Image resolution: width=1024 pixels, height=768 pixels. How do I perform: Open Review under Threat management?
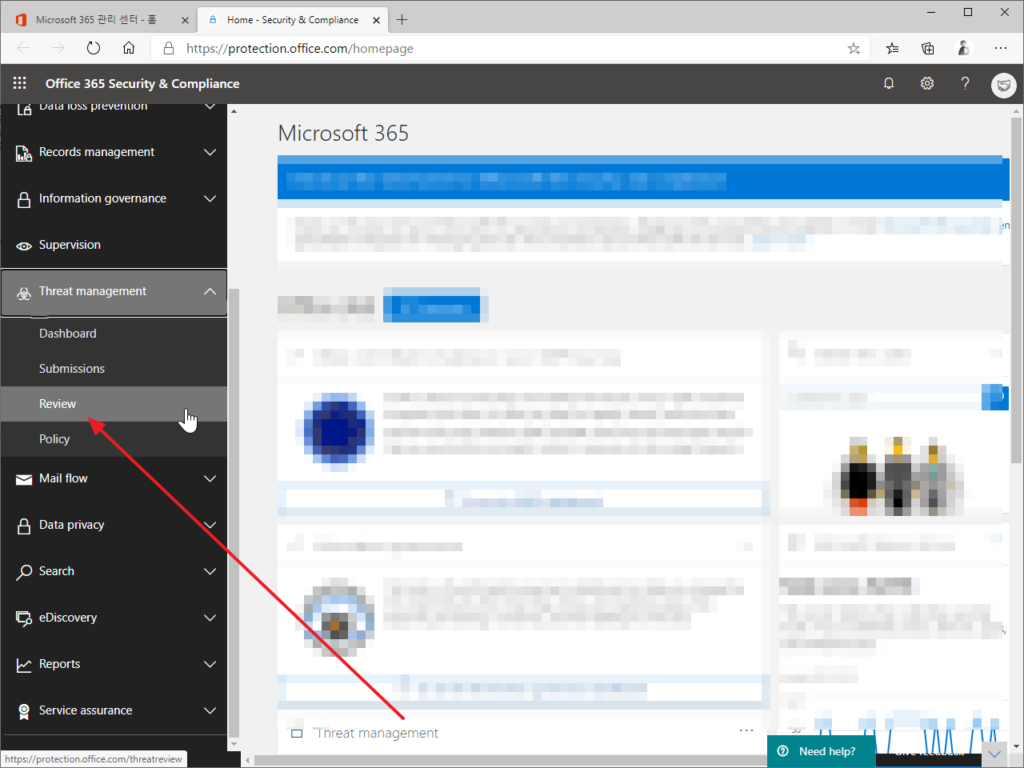click(57, 403)
